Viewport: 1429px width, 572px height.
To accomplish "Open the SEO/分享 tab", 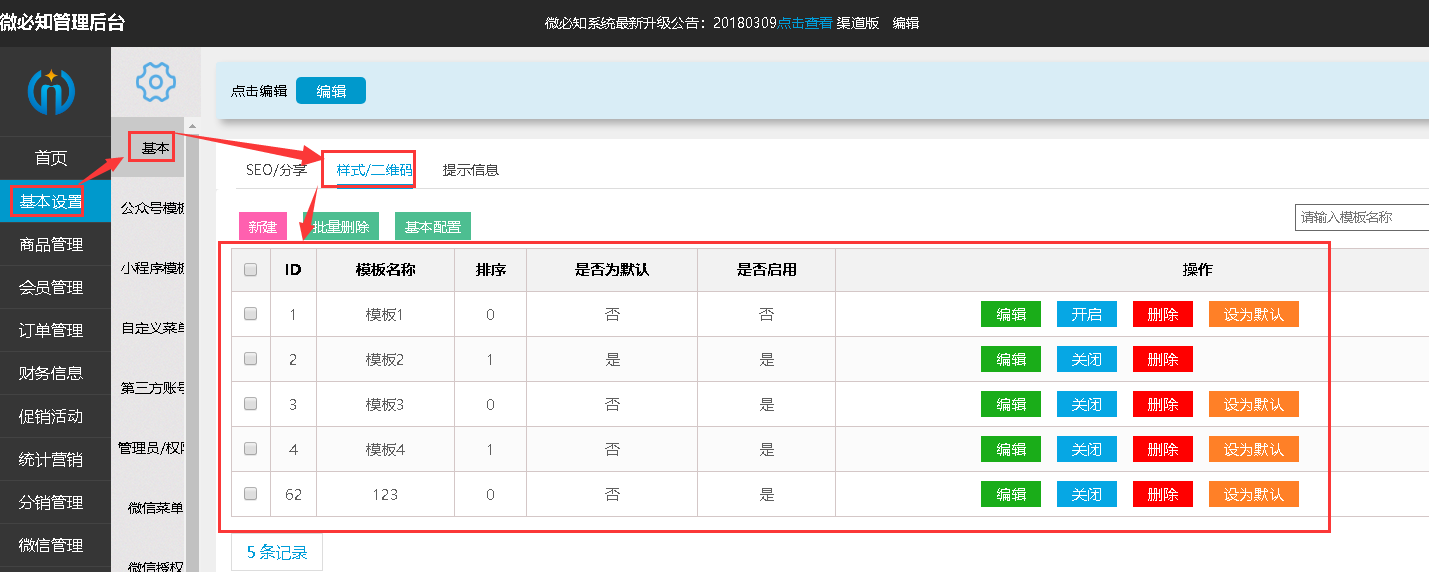I will (x=276, y=170).
